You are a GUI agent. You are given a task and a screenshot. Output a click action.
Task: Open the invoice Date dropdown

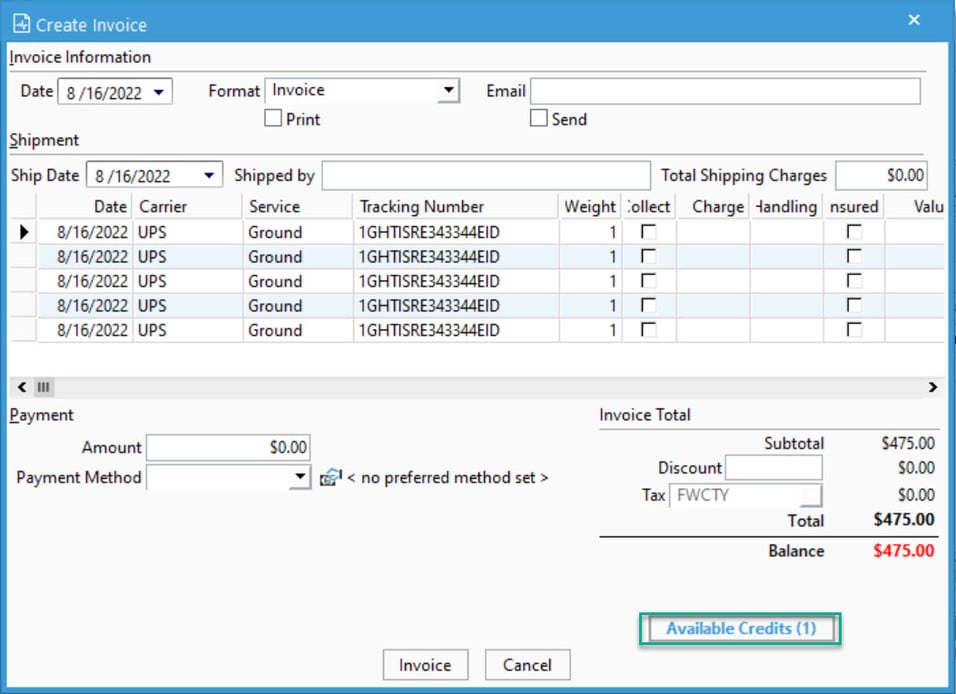pyautogui.click(x=158, y=90)
